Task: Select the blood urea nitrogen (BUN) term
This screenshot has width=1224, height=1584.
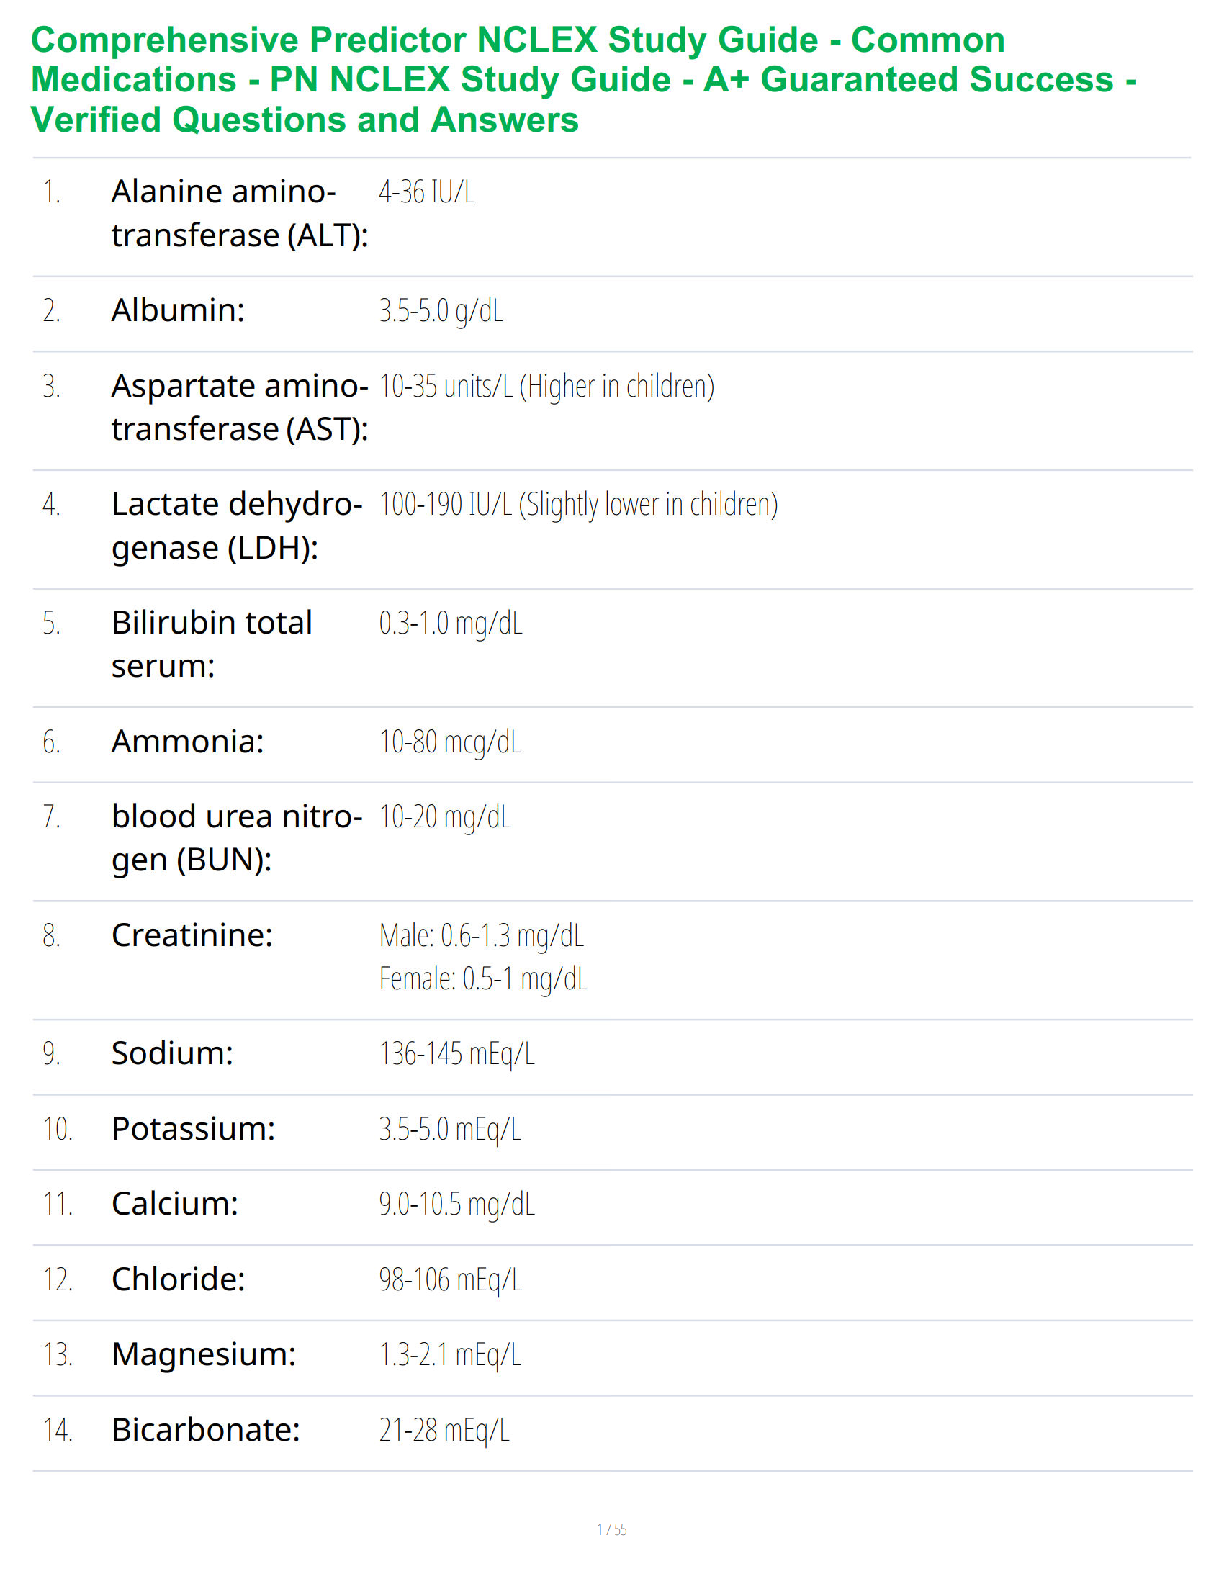Action: [x=236, y=838]
